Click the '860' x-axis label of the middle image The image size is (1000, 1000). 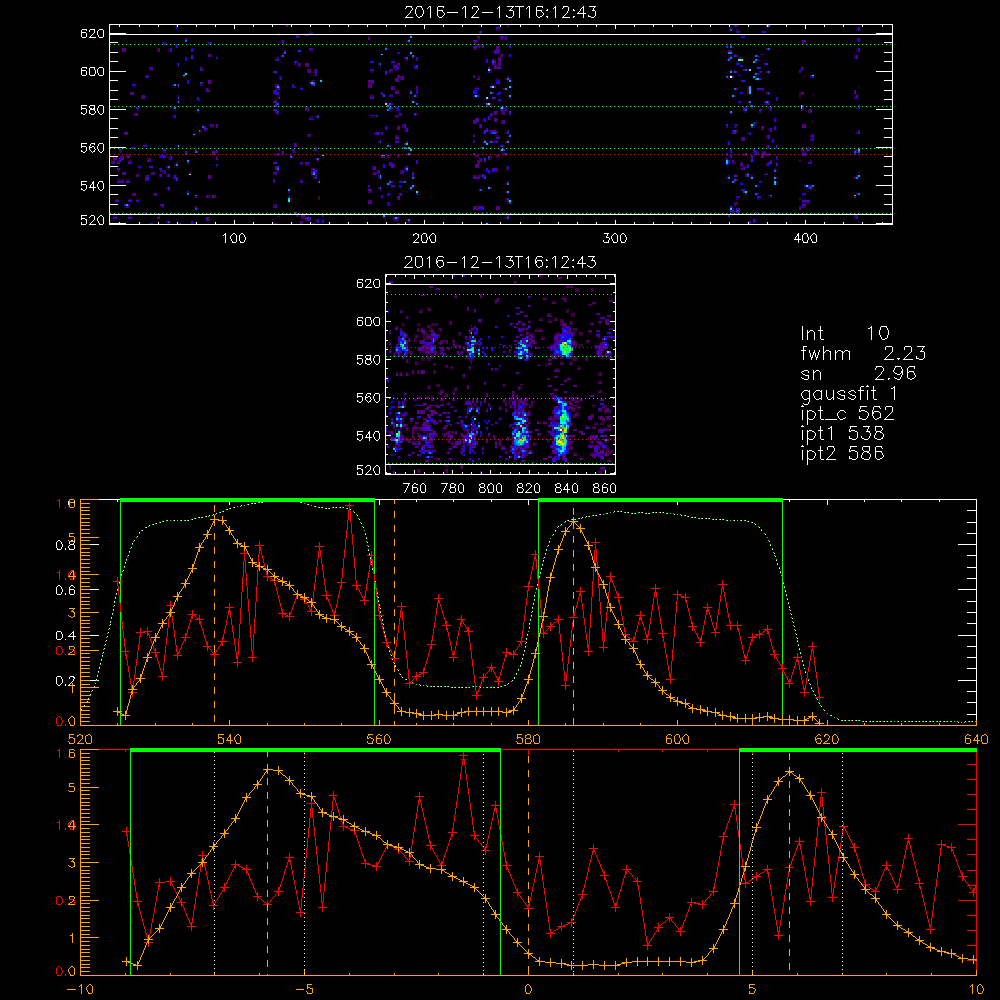605,489
